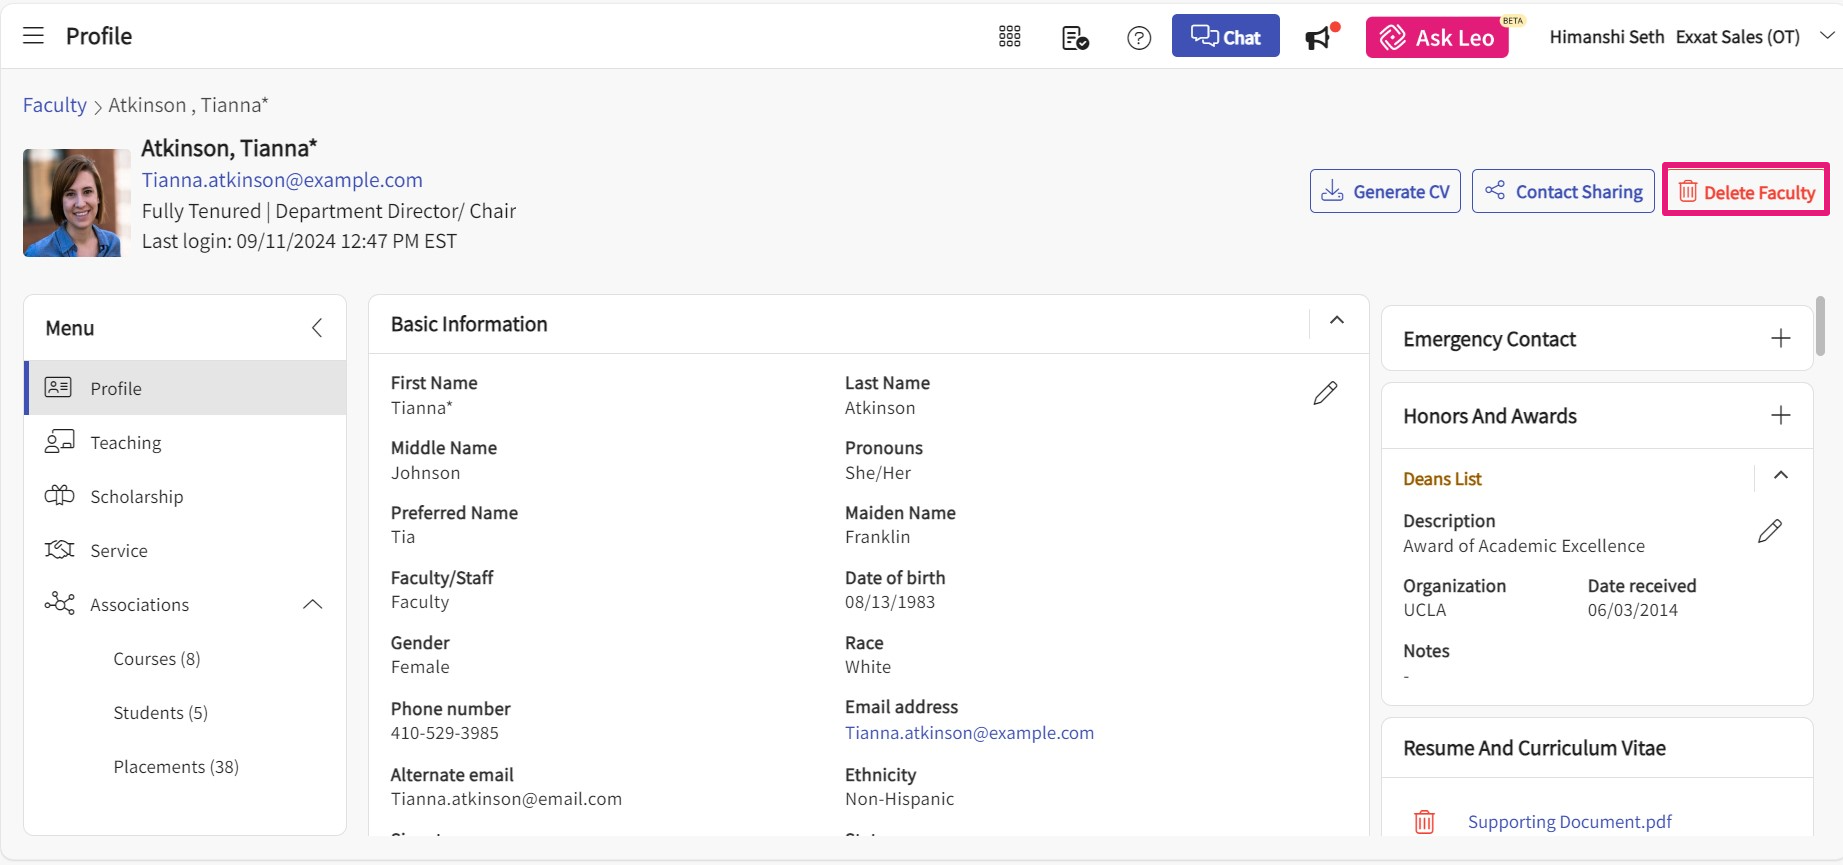
Task: Collapse the Menu sidebar panel
Action: tap(316, 328)
